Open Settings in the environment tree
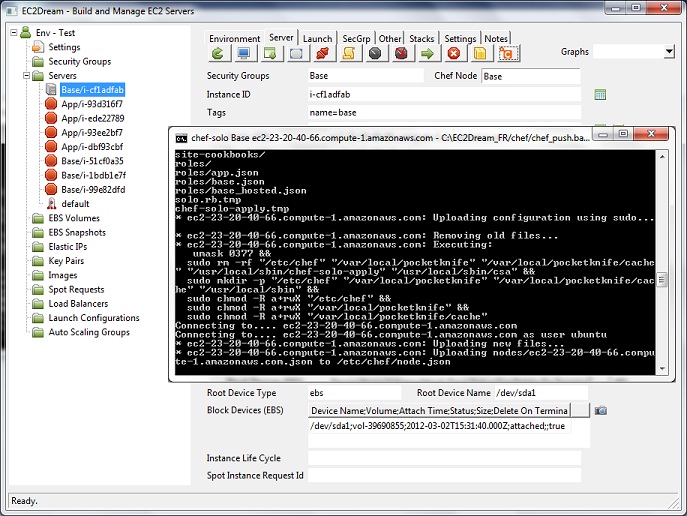The width and height of the screenshot is (687, 516). click(x=64, y=47)
